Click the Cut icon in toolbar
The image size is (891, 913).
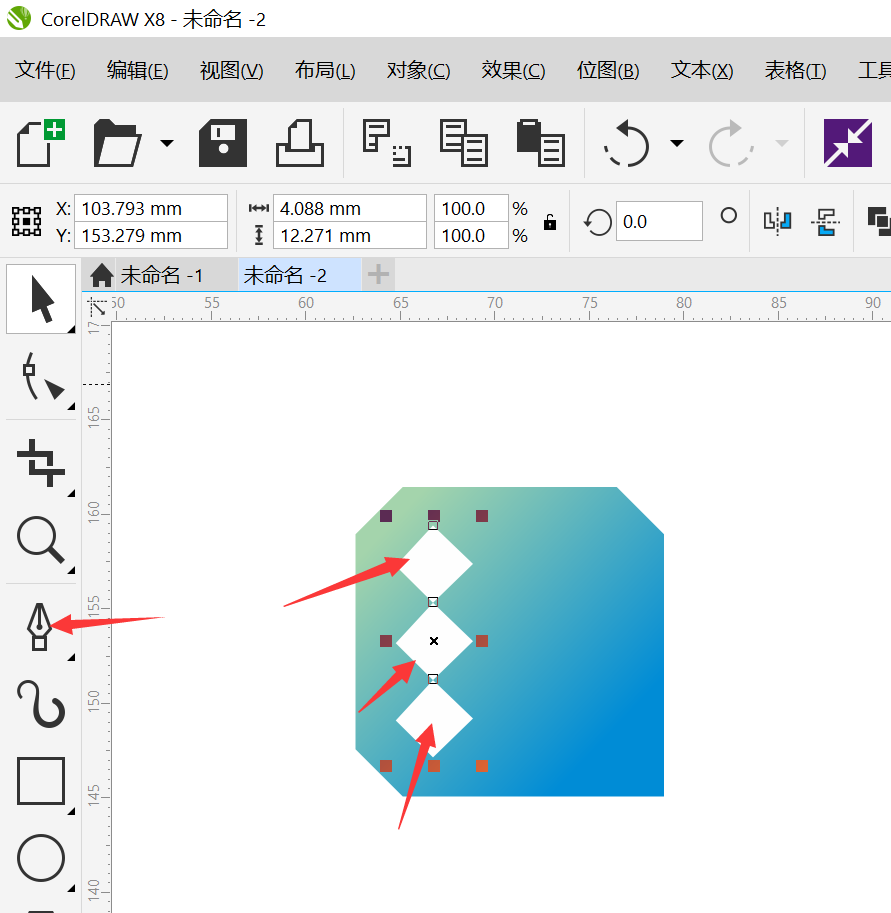[387, 143]
